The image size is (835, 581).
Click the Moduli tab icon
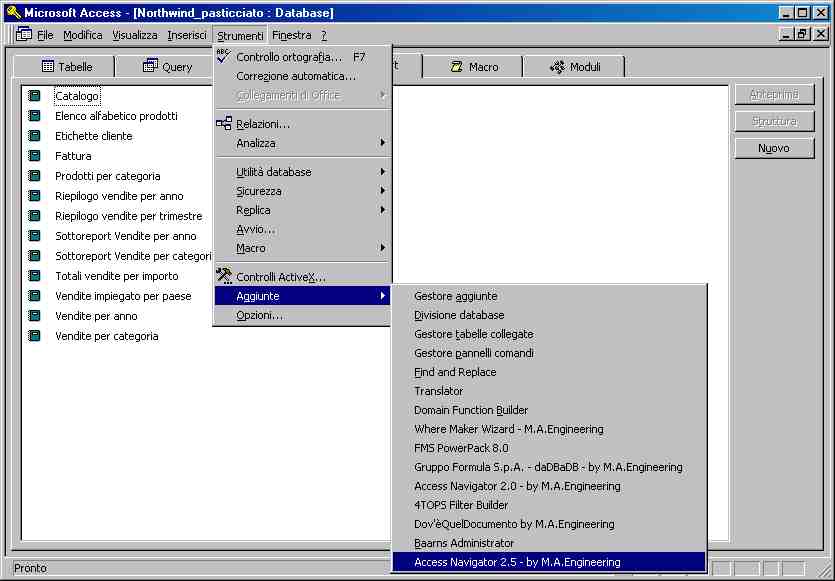pyautogui.click(x=557, y=67)
